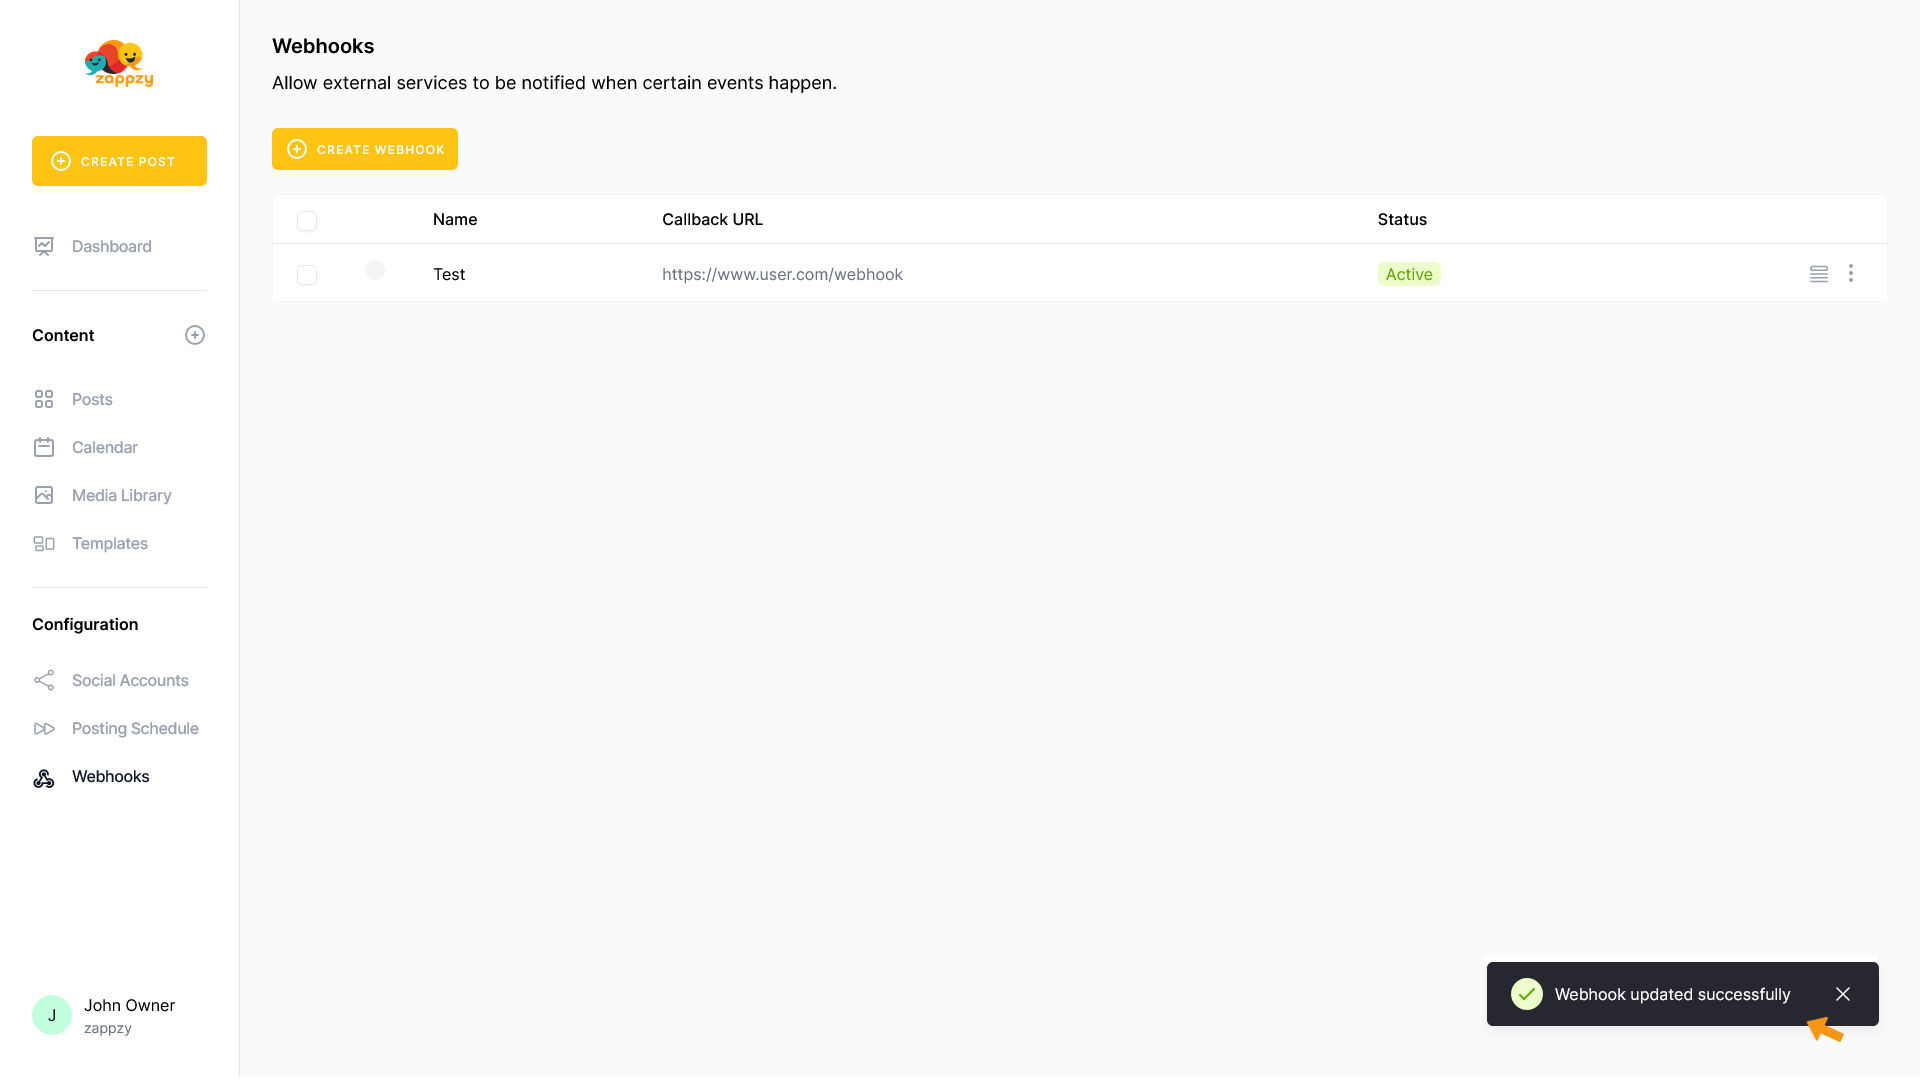
Task: Dismiss the webhook updated notification
Action: tap(1843, 994)
